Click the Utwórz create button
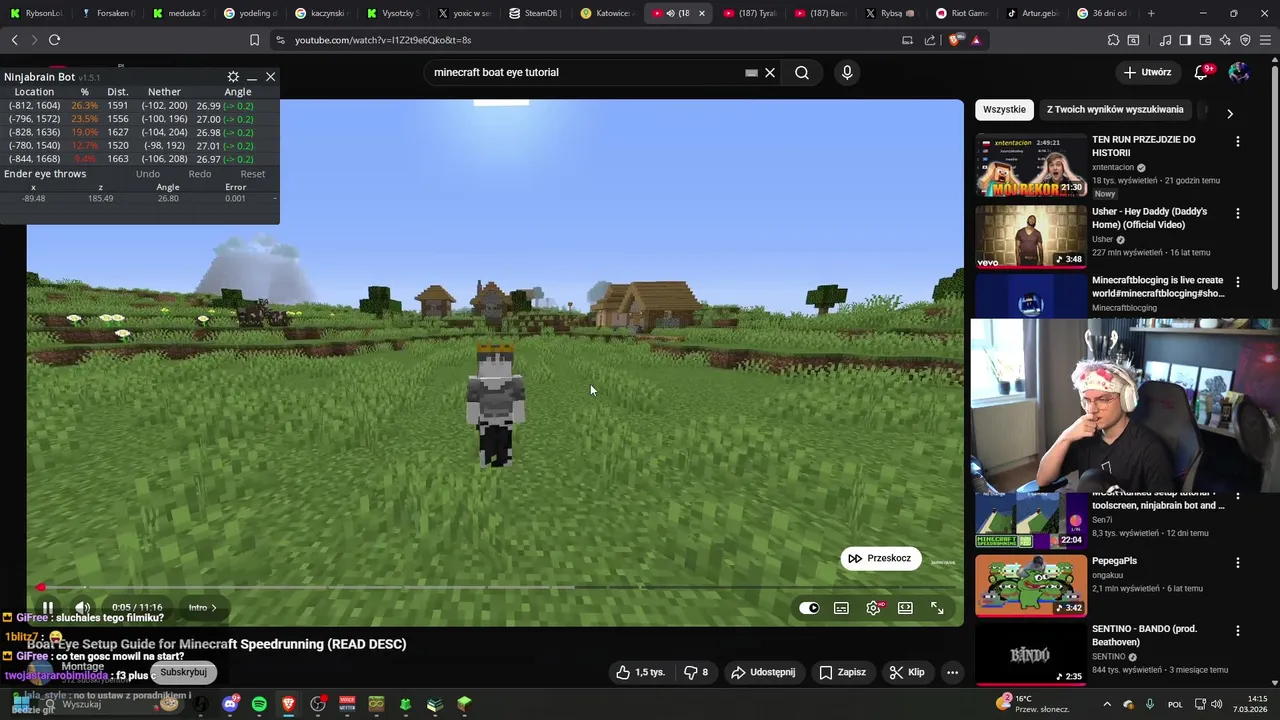Image resolution: width=1280 pixels, height=720 pixels. click(x=1147, y=72)
